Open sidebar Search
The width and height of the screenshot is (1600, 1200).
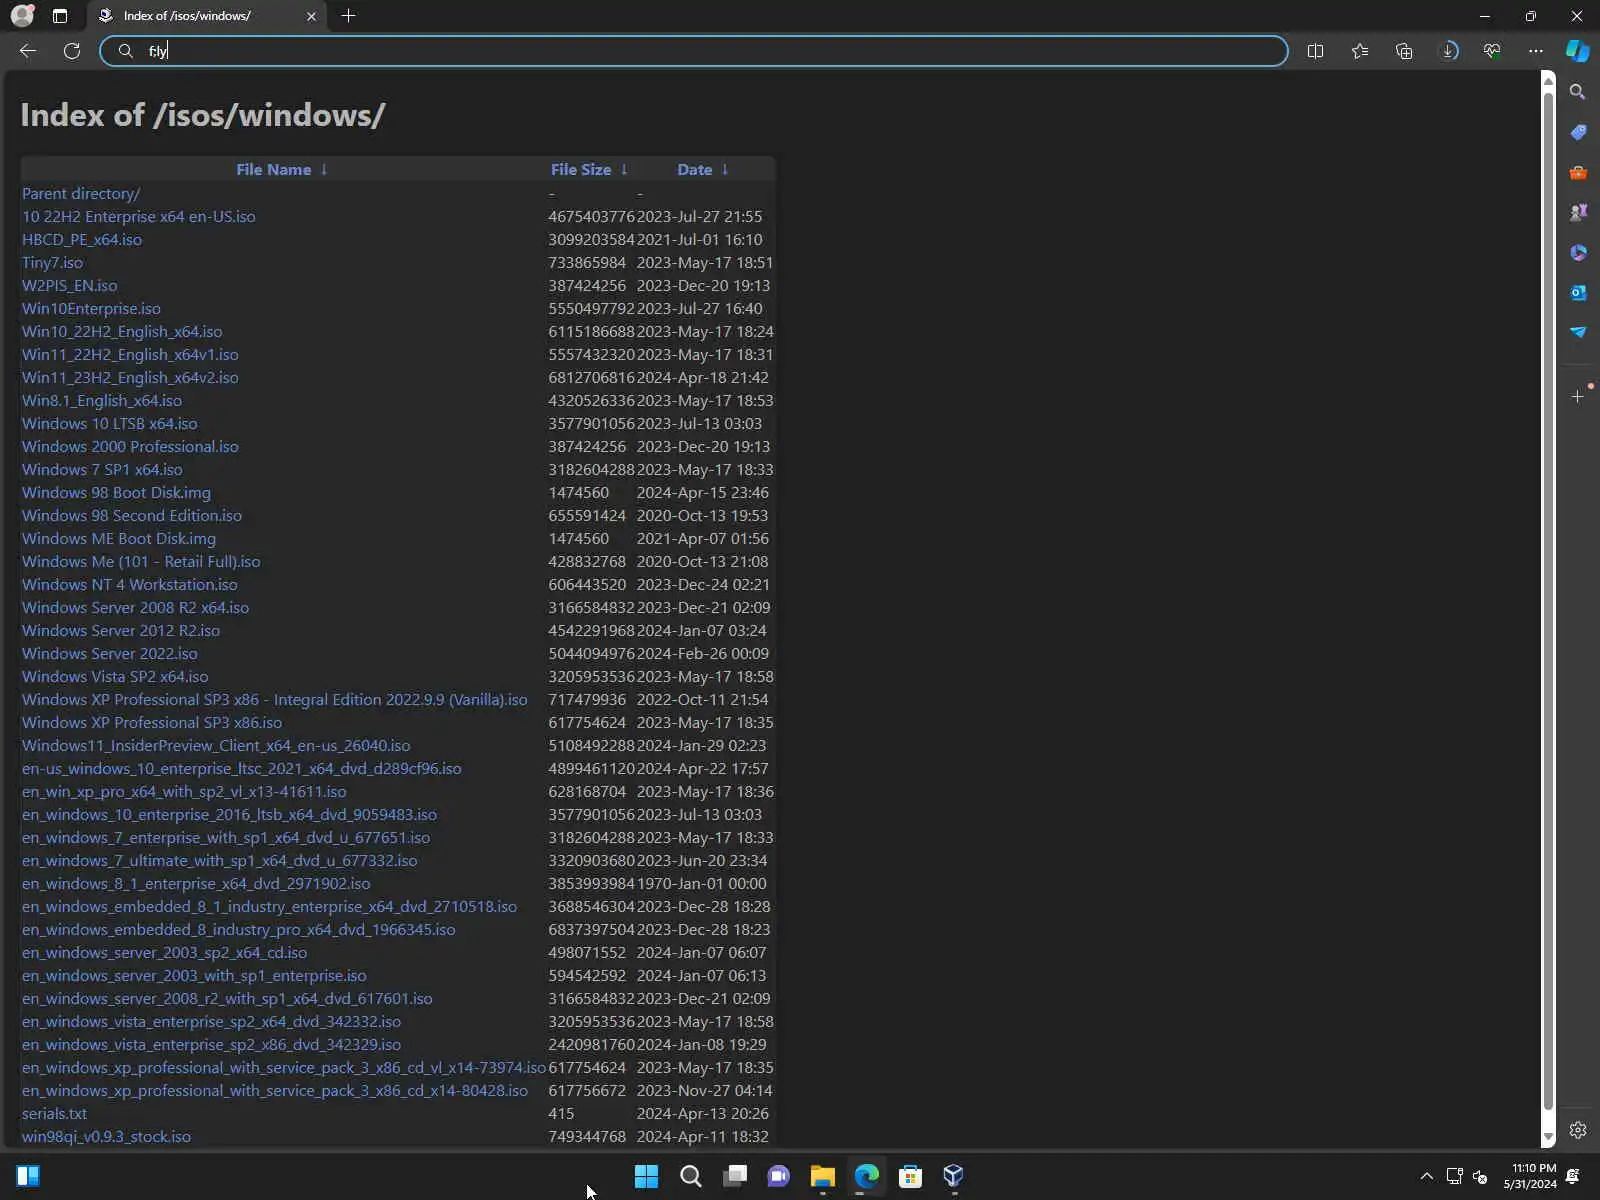point(1578,92)
